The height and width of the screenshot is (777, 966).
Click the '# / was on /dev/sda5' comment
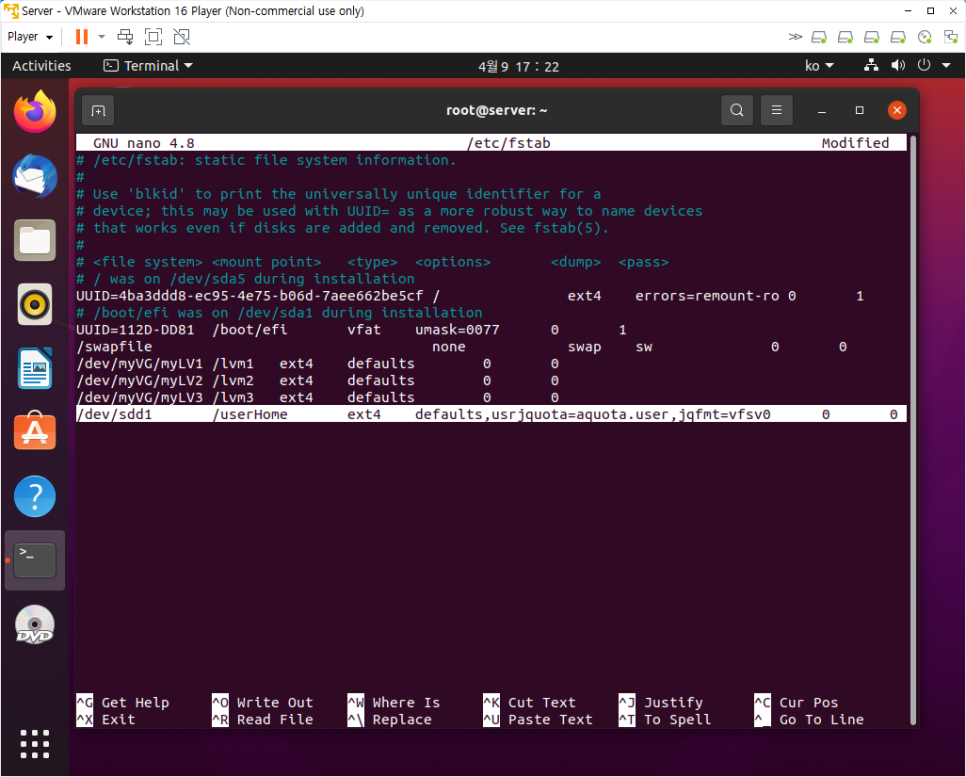[x=245, y=279]
